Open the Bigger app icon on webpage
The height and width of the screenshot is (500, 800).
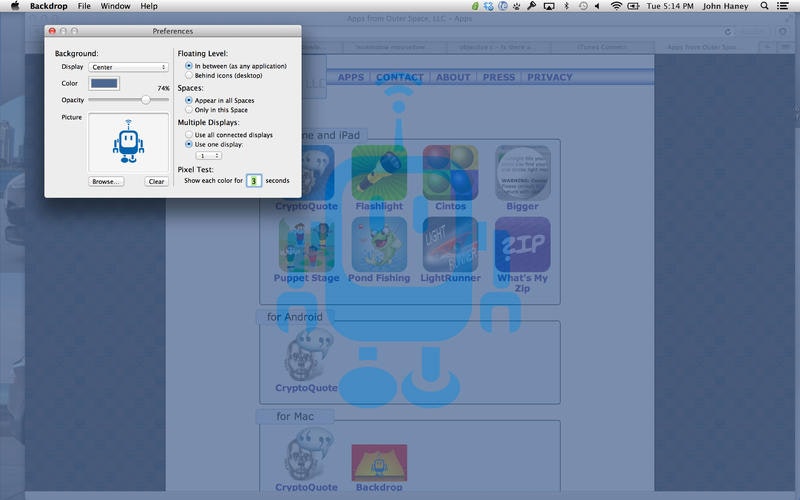[522, 173]
